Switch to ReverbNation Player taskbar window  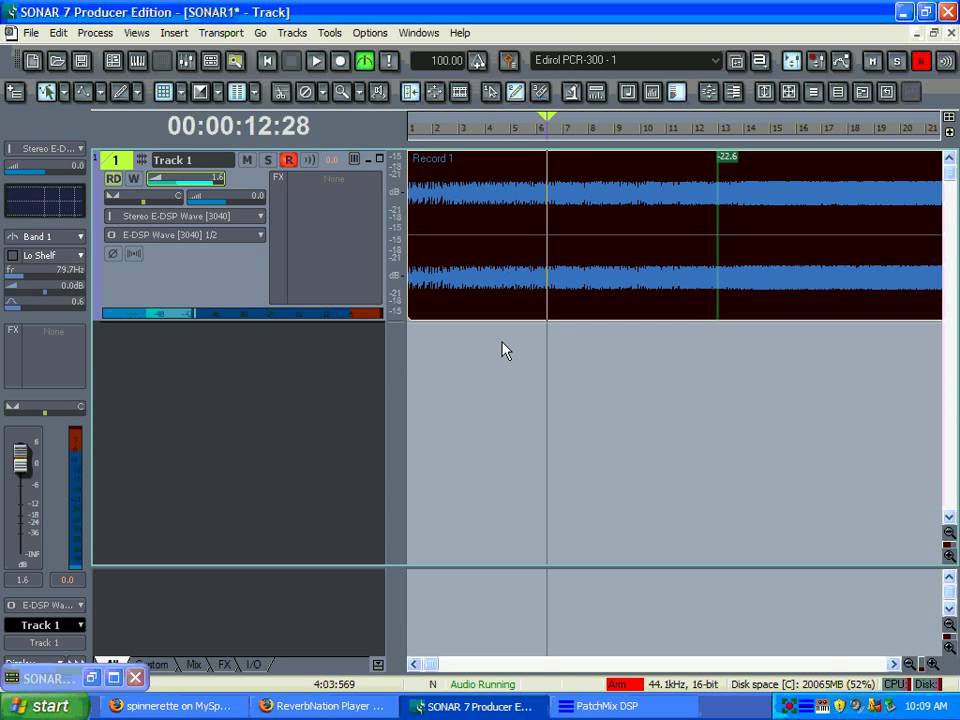323,706
